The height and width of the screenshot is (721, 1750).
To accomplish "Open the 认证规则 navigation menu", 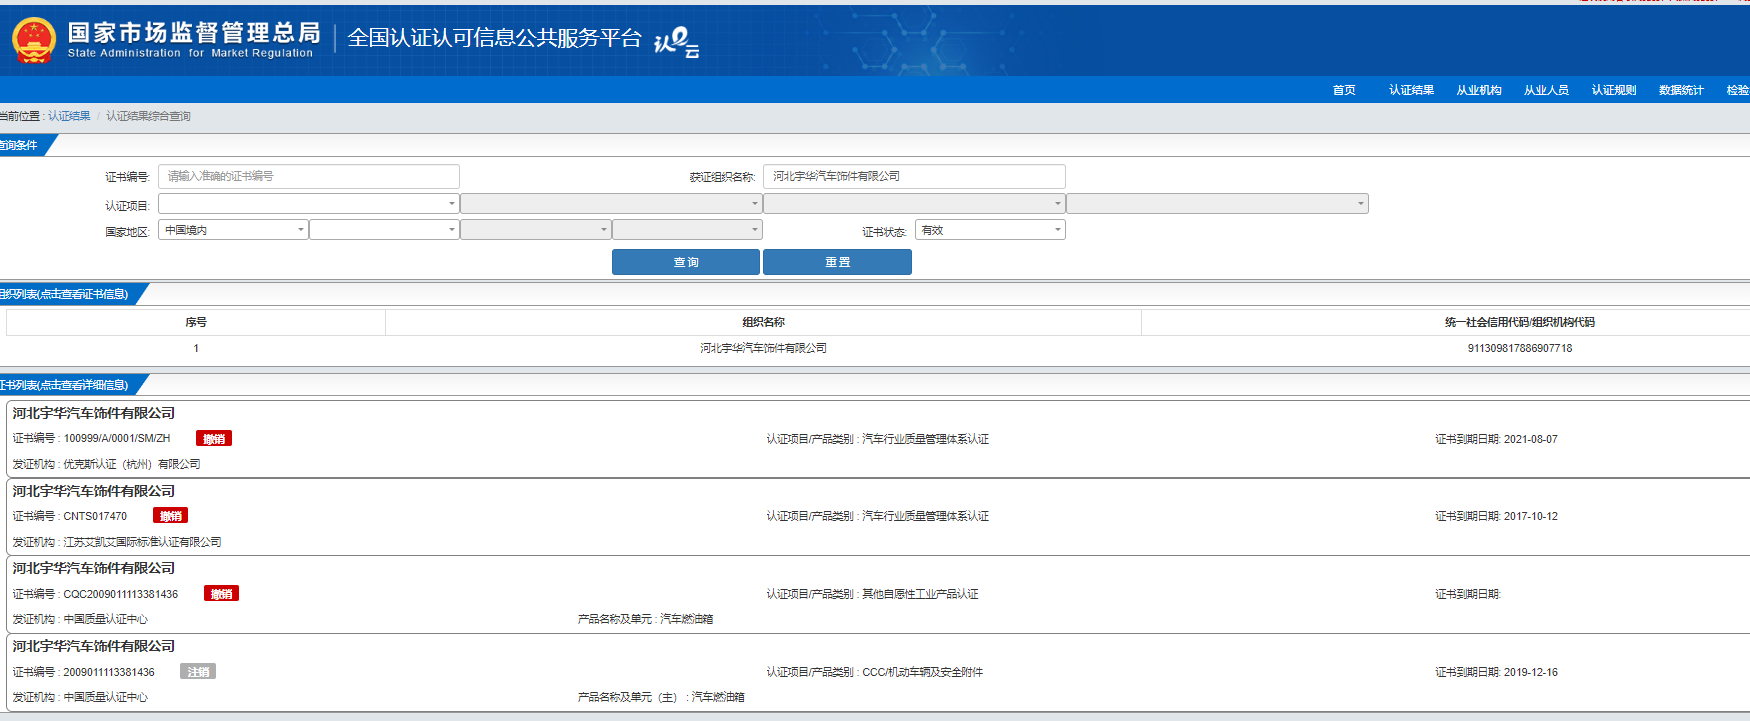I will [1614, 90].
